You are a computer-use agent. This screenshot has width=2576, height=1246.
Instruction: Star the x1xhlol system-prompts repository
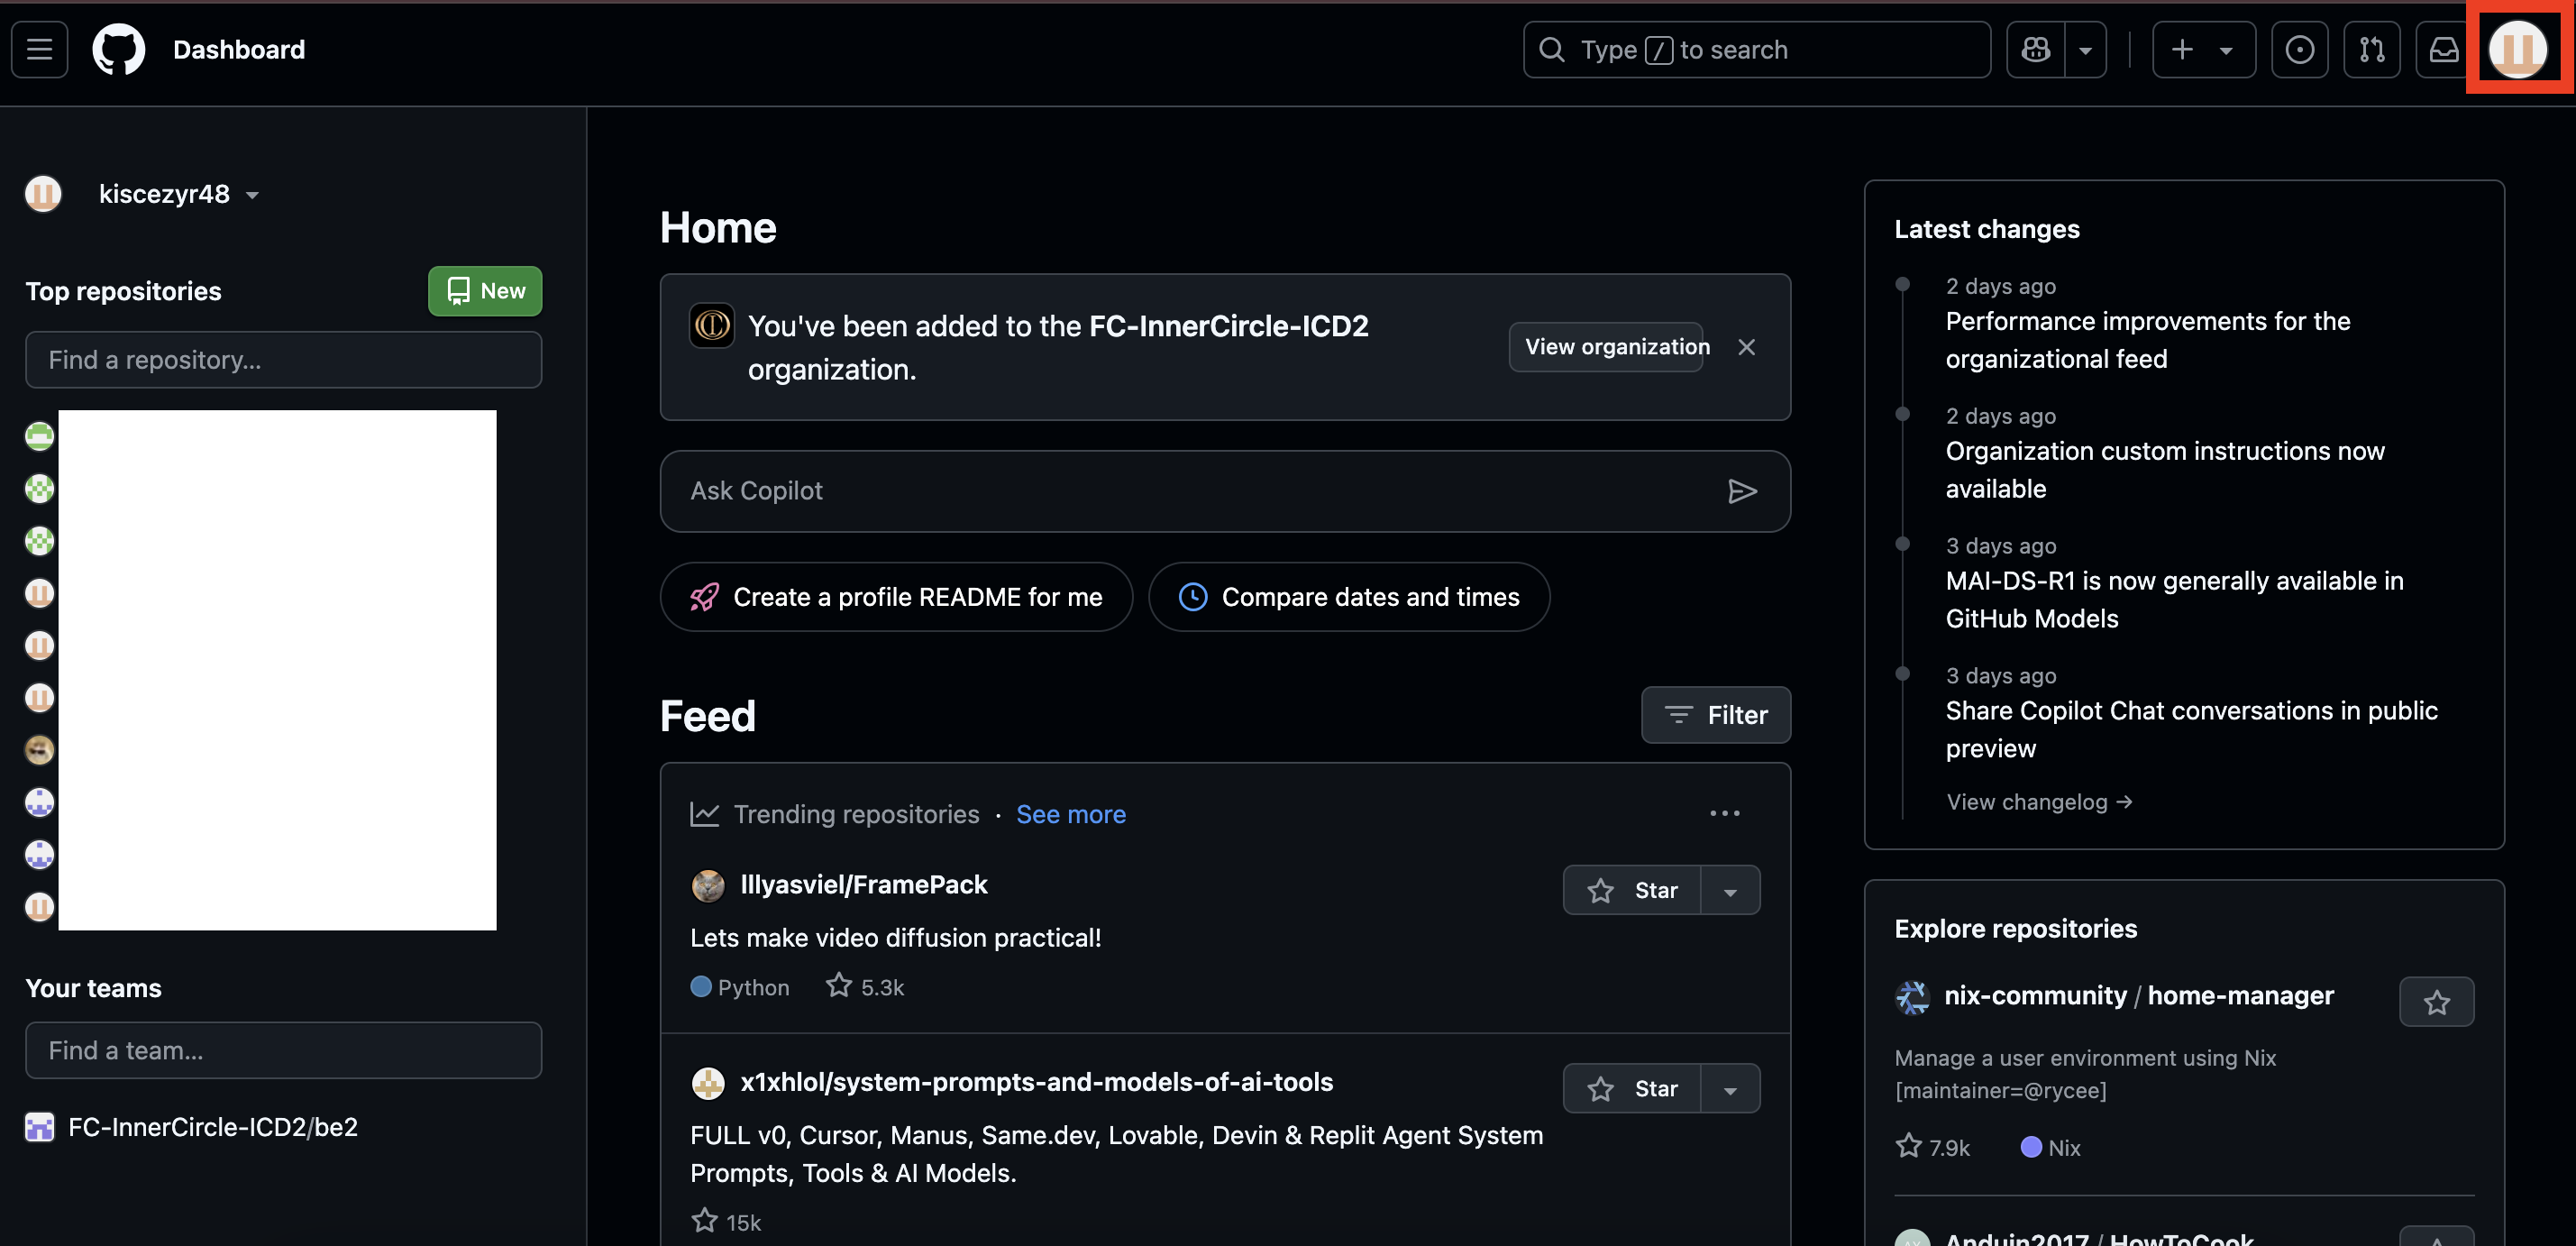click(1632, 1088)
